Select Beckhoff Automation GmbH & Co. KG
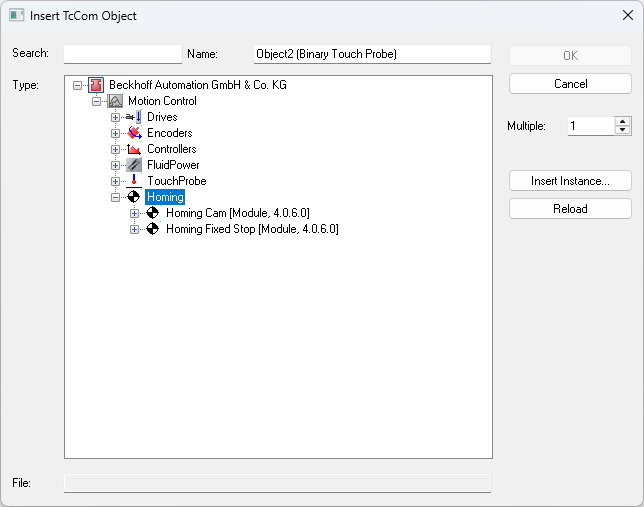This screenshot has width=644, height=507. [x=198, y=85]
